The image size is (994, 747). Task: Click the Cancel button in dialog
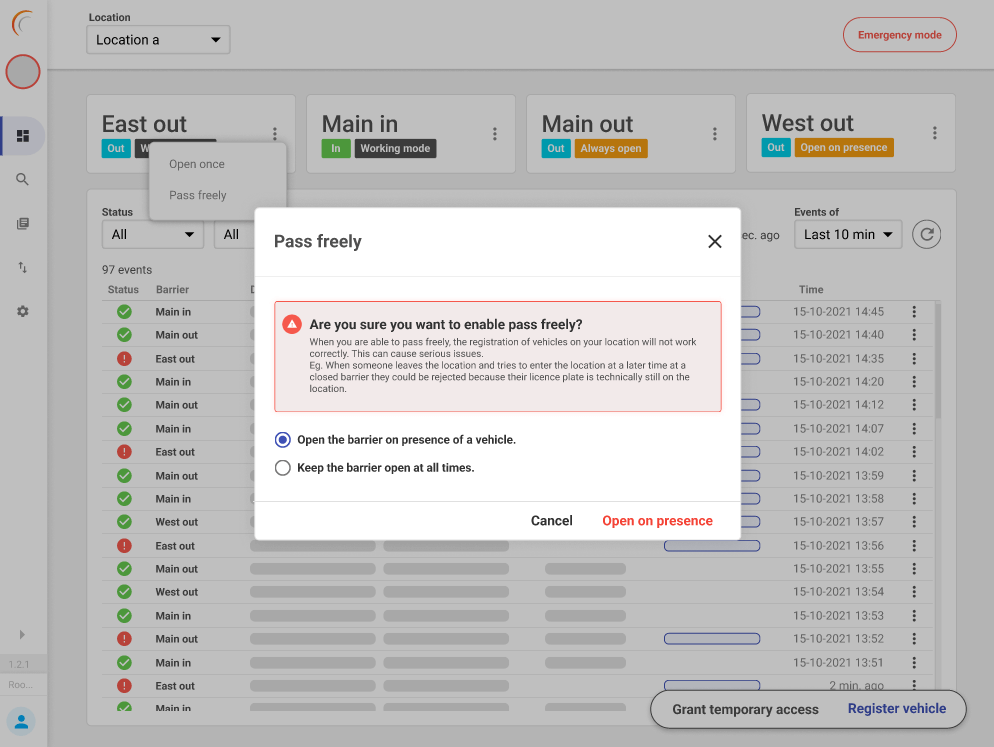pyautogui.click(x=551, y=521)
